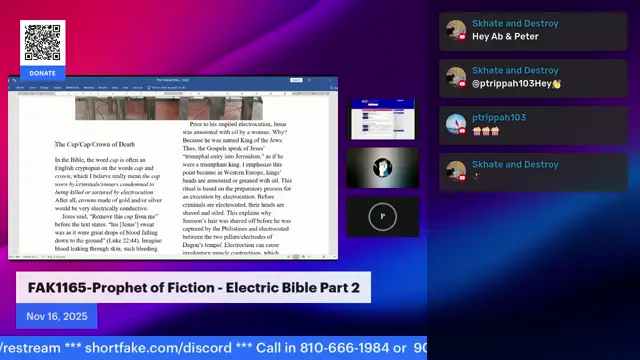Screen dimensions: 640x360
Task: Click the paragraph starting "In the Bible, the word cup"
Action: tap(109, 184)
